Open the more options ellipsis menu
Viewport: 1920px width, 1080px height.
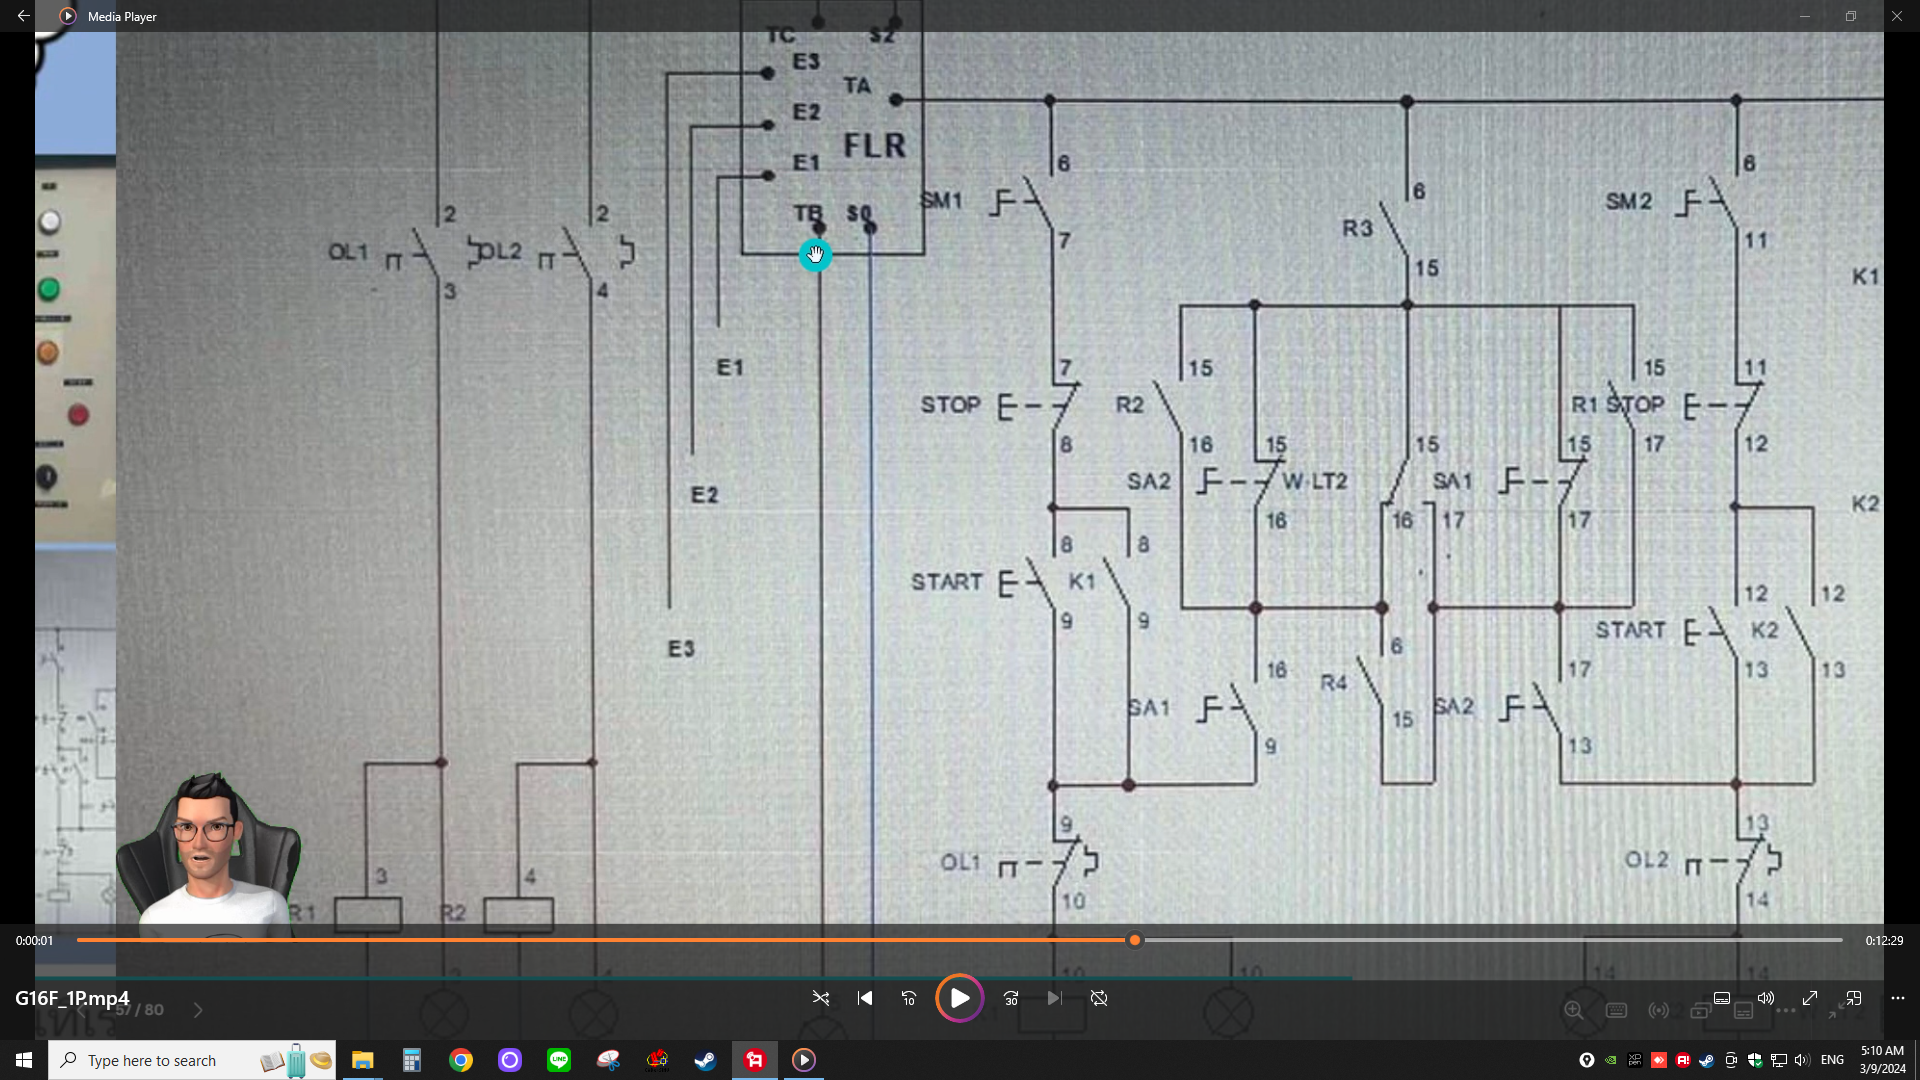coord(1898,998)
